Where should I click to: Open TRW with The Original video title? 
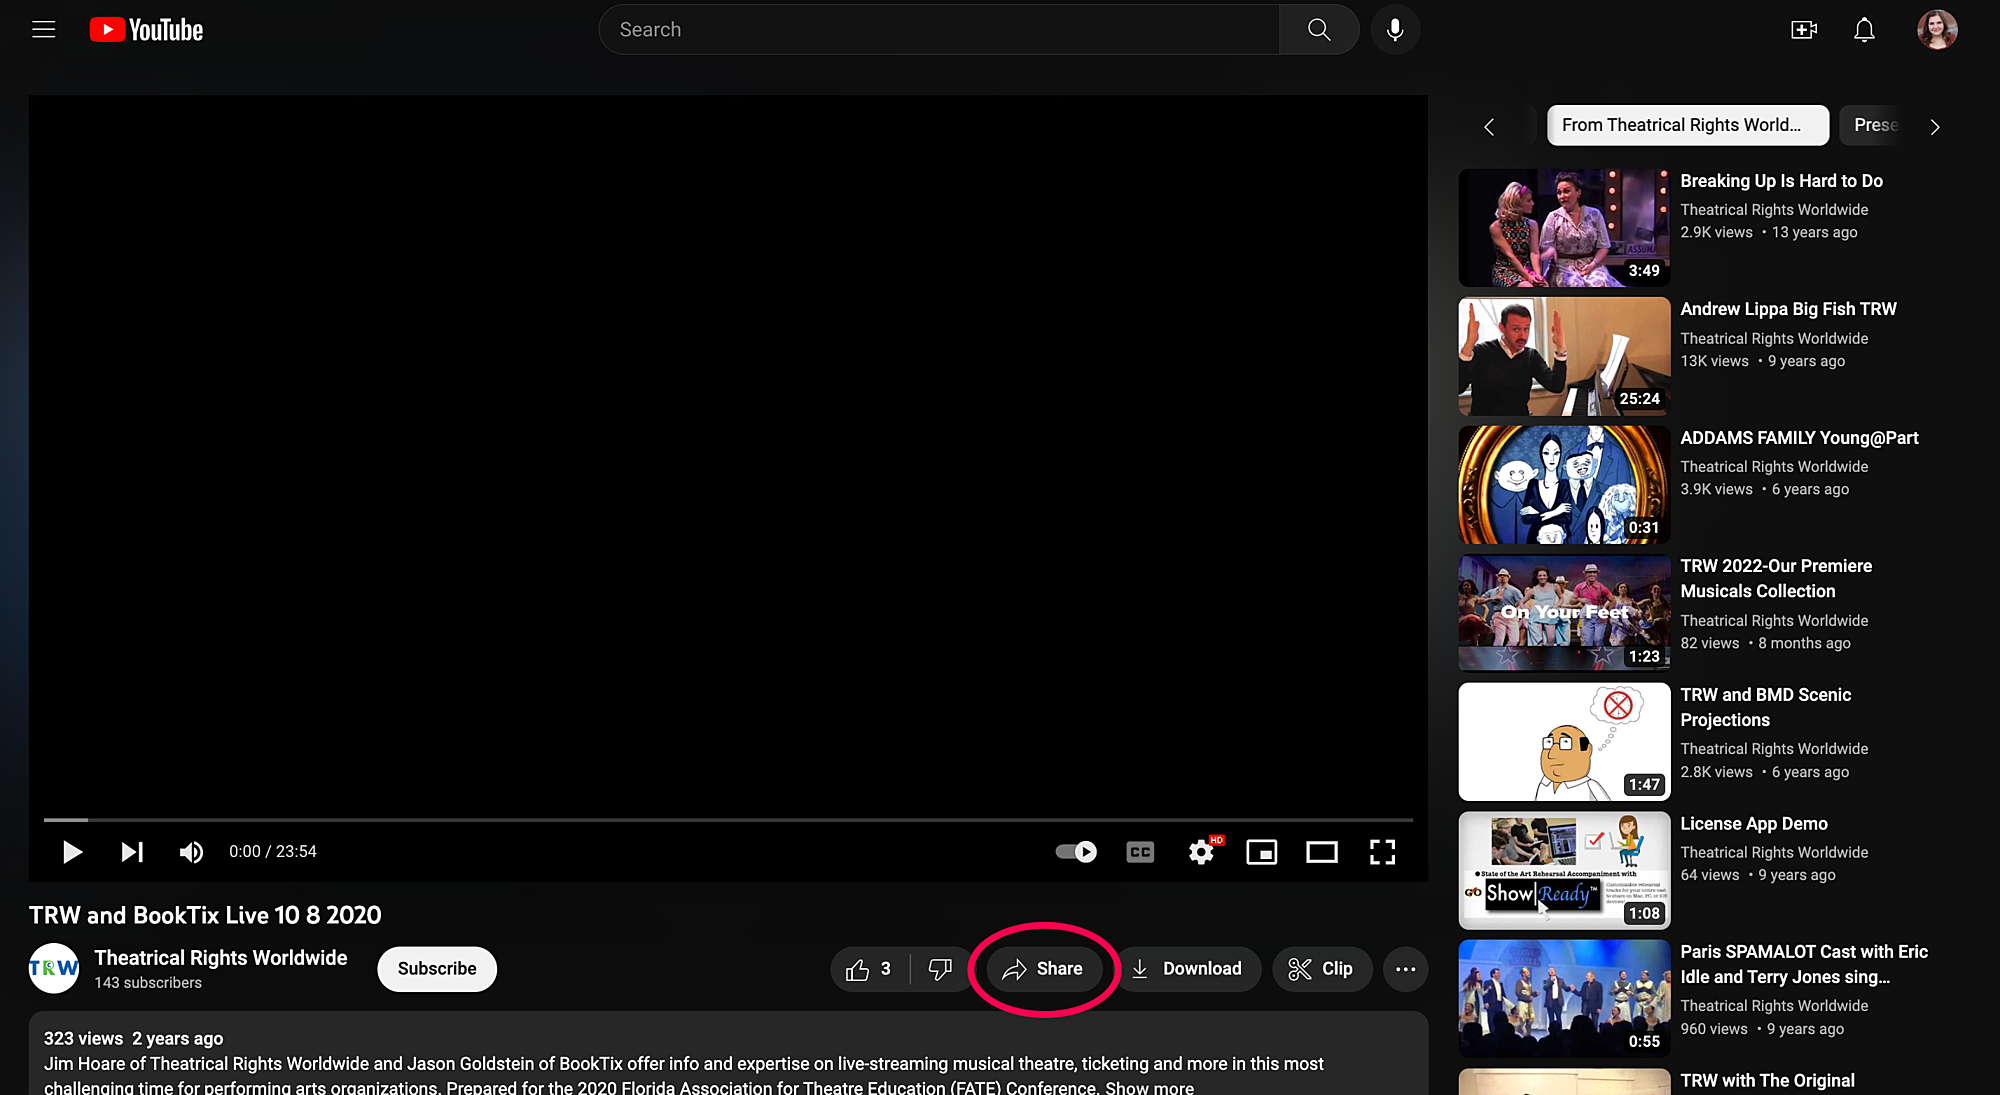pos(1767,1081)
